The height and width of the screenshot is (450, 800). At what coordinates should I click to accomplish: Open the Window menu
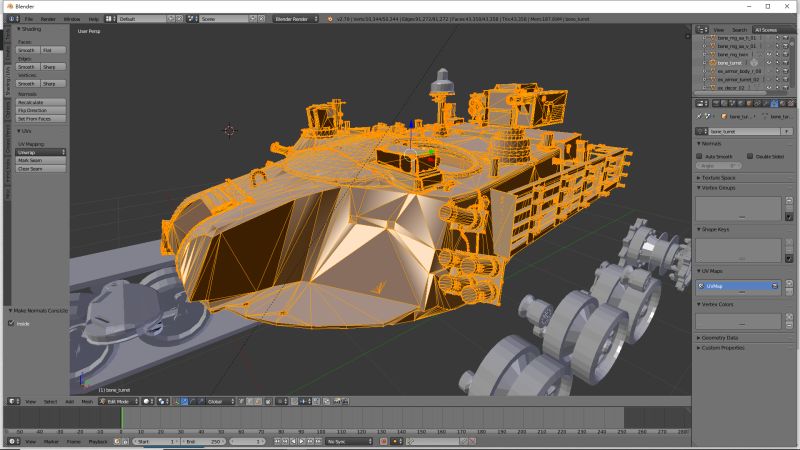point(72,19)
